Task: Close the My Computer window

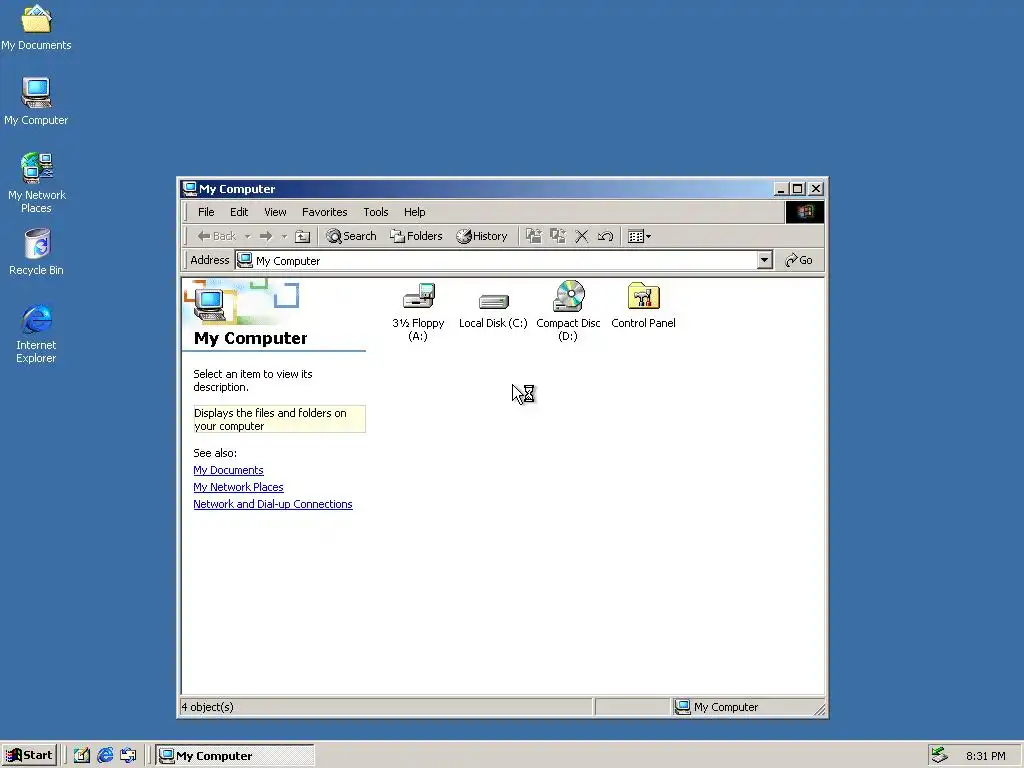Action: (816, 189)
